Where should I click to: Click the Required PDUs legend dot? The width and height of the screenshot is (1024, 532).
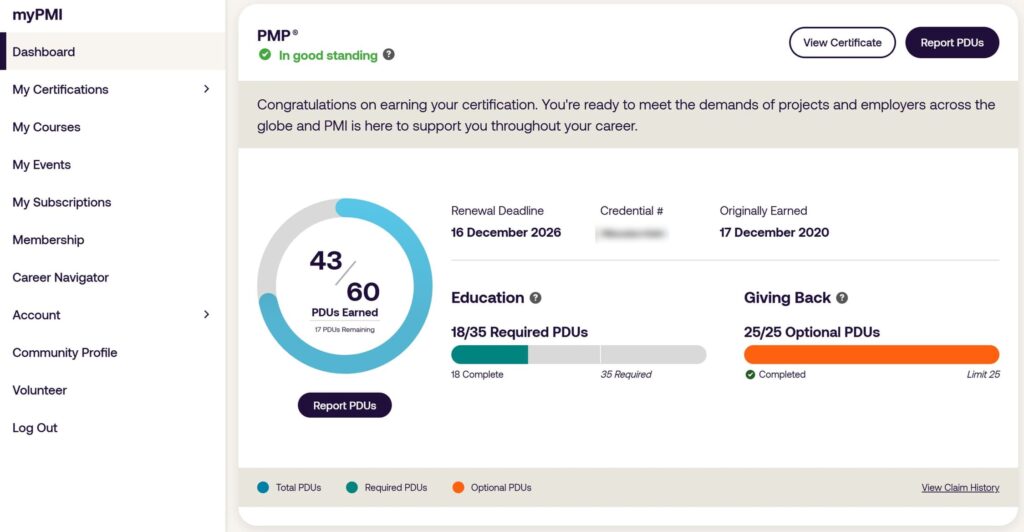[x=351, y=488]
